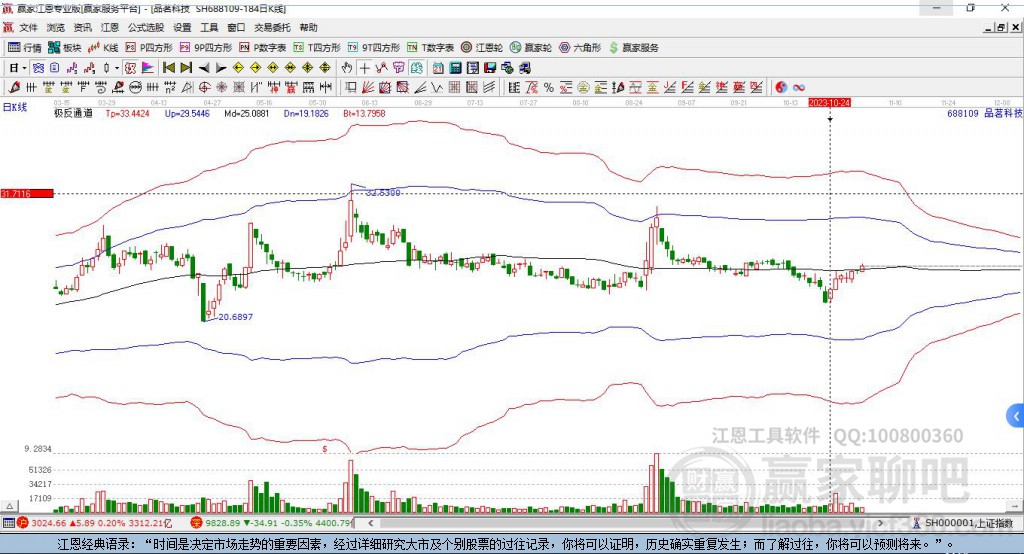Click the n² grid tool icon
This screenshot has width=1024, height=554.
[169, 88]
